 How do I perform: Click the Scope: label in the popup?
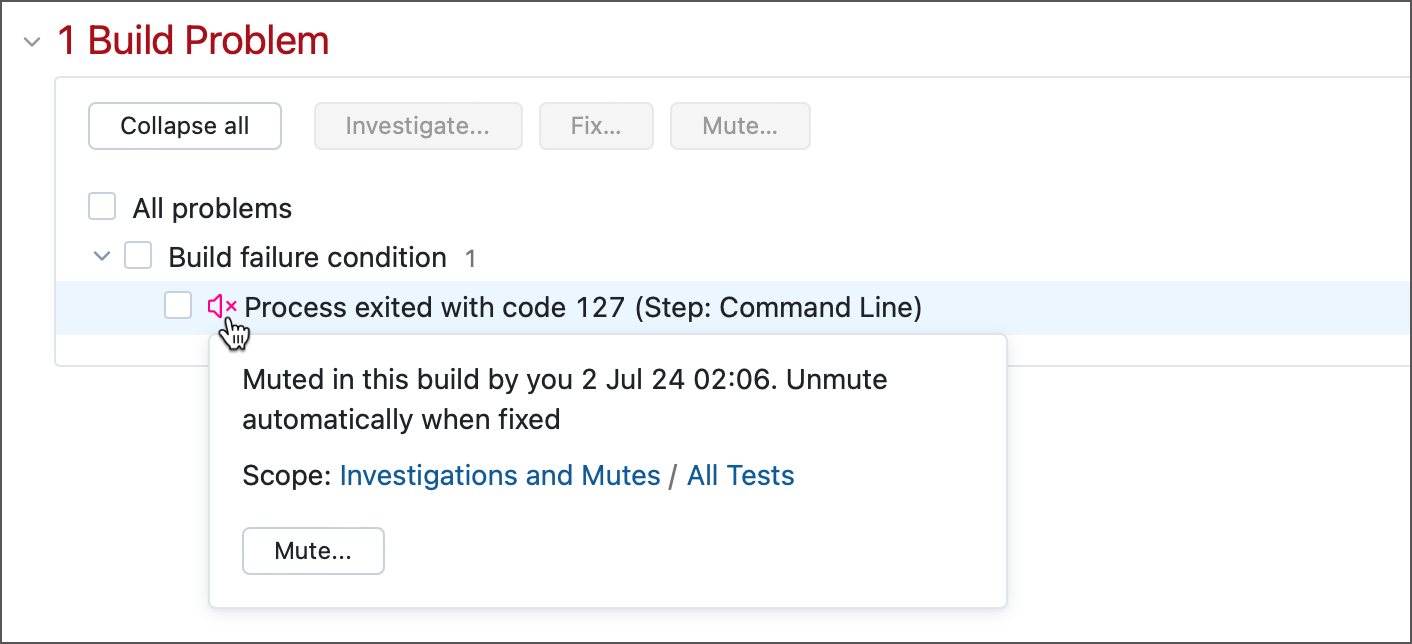tap(286, 476)
